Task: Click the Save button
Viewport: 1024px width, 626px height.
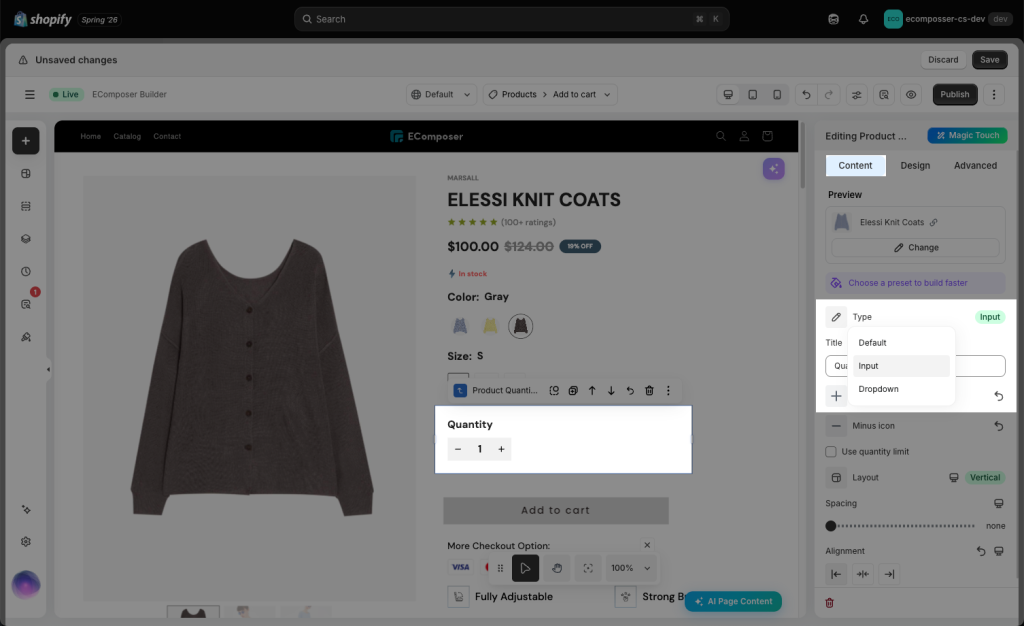Action: (x=989, y=59)
